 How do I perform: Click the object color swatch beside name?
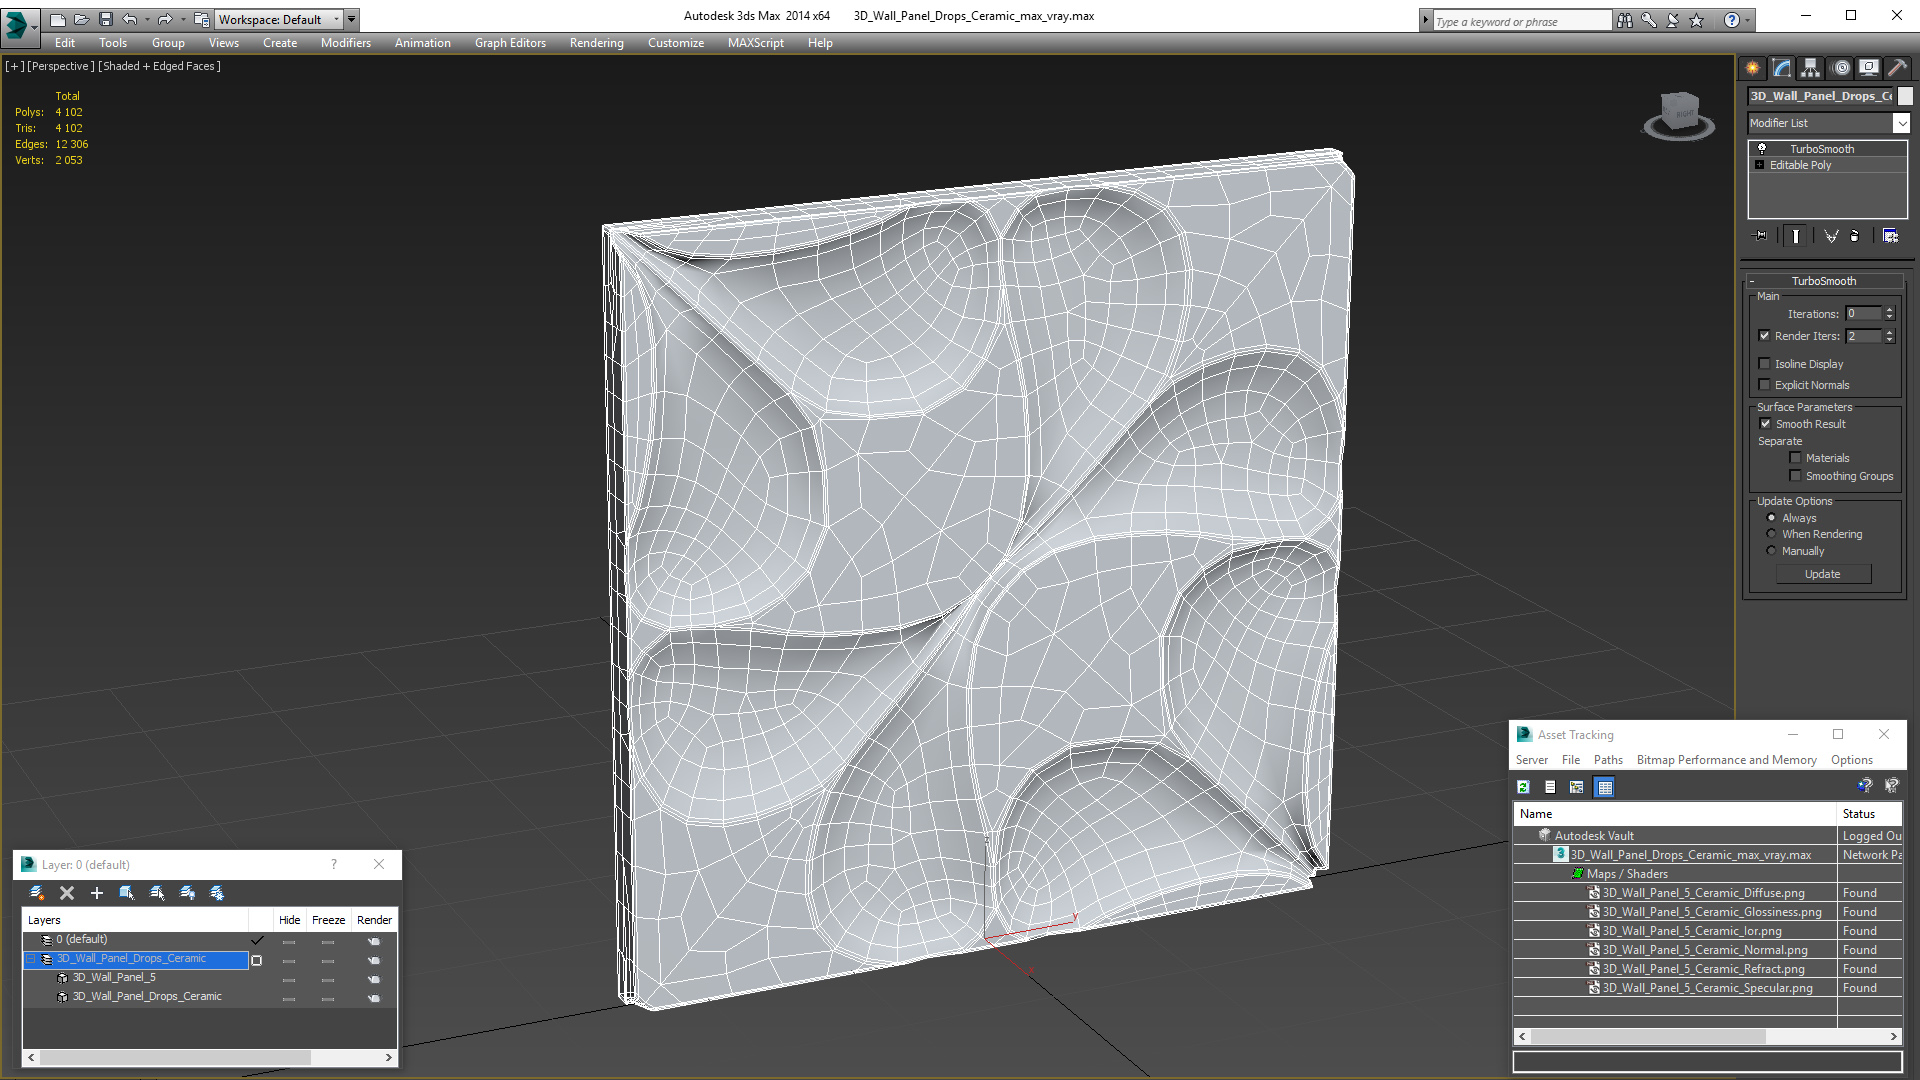[1905, 96]
